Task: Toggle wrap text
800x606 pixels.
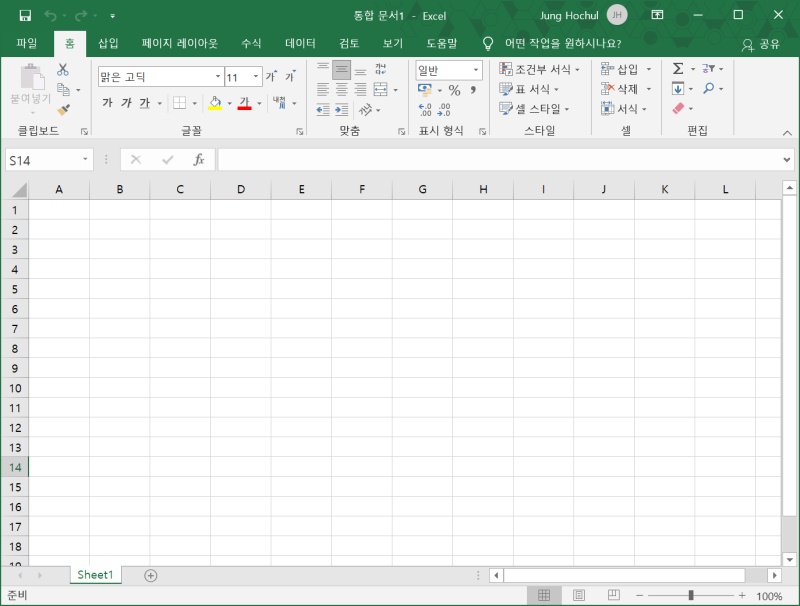Action: (381, 69)
